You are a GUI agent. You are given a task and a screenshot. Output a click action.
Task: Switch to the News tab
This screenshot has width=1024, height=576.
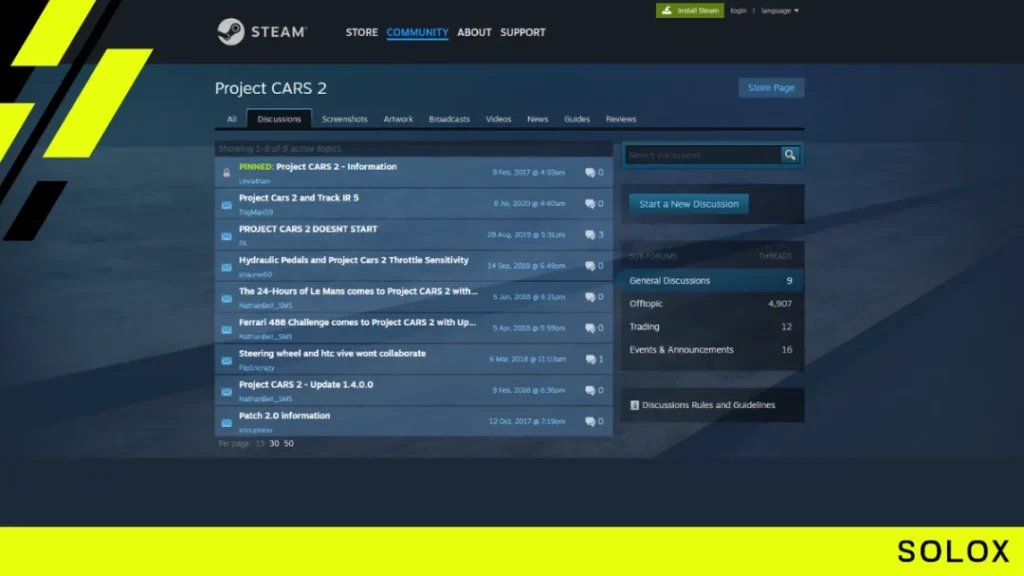(x=537, y=119)
